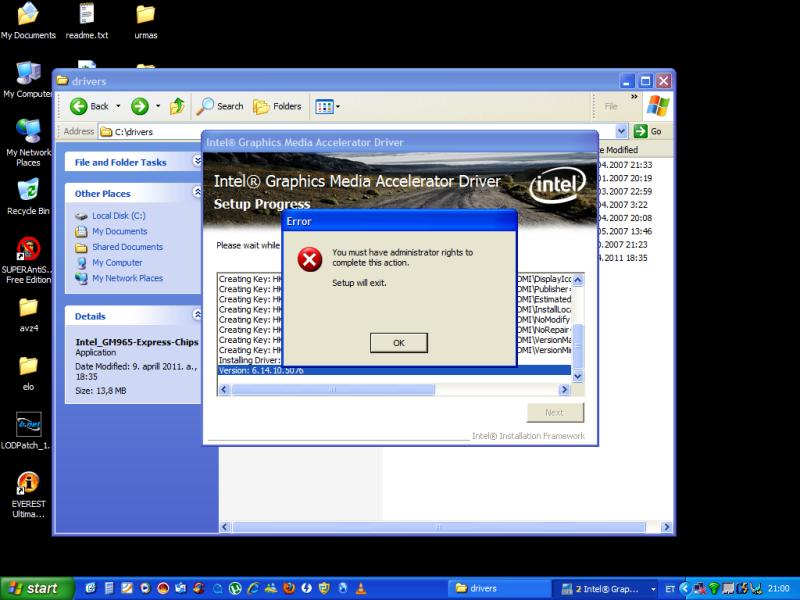
Task: Expand the toolbar overflow chevron
Action: (634, 96)
